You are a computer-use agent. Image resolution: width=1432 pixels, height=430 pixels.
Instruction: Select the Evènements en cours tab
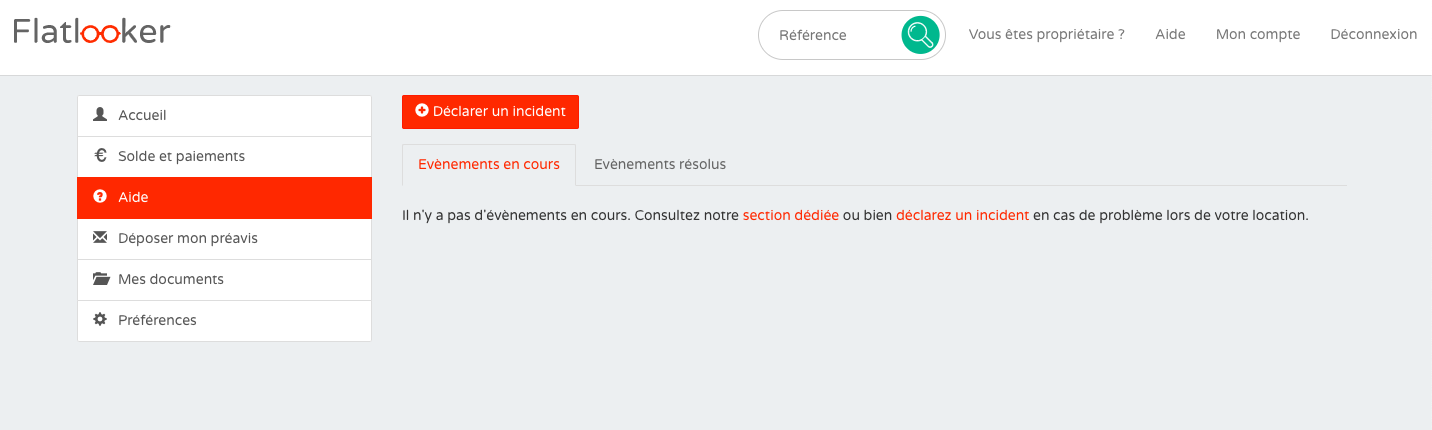489,164
